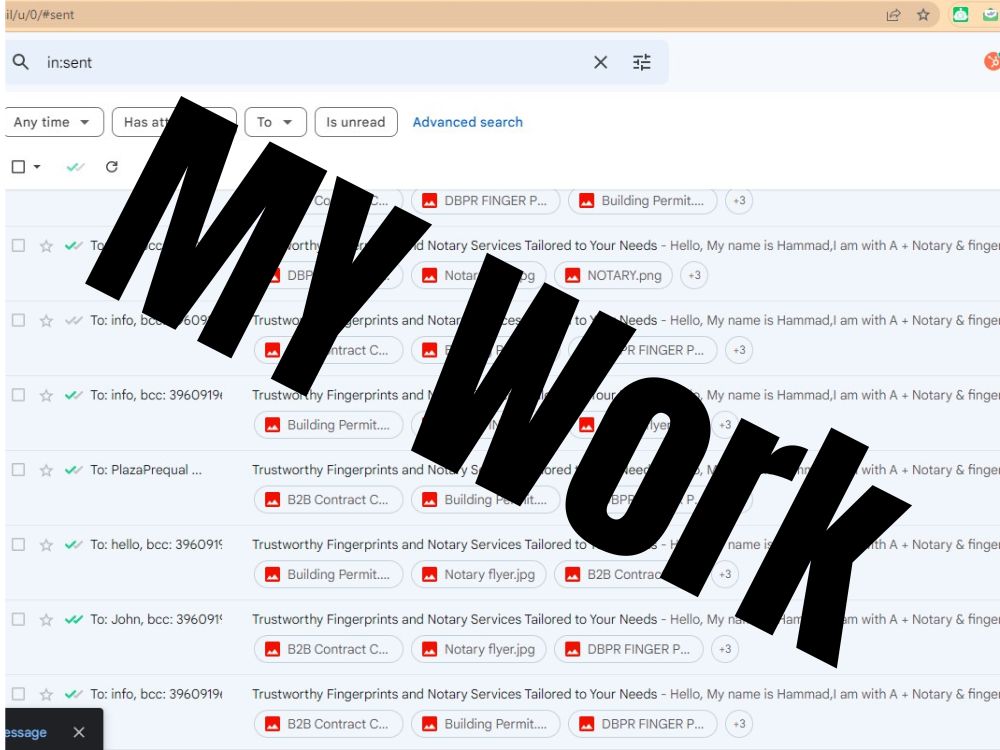
Task: Select the John email checkbox
Action: 18,619
